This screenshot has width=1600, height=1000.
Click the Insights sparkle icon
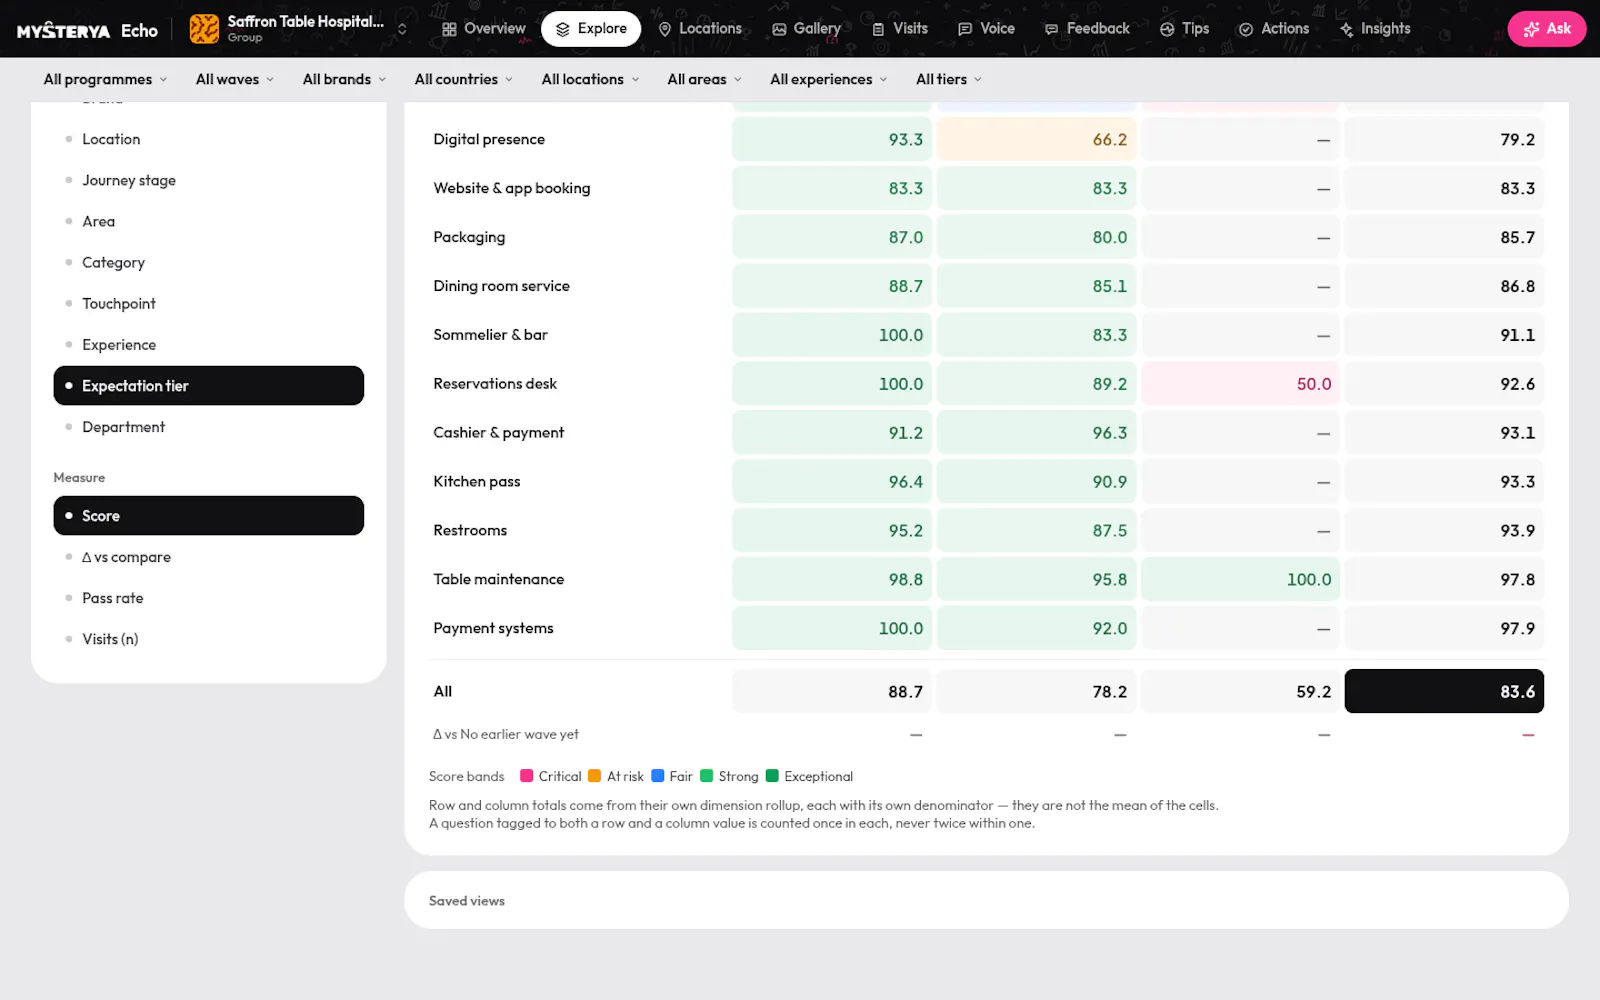1347,29
